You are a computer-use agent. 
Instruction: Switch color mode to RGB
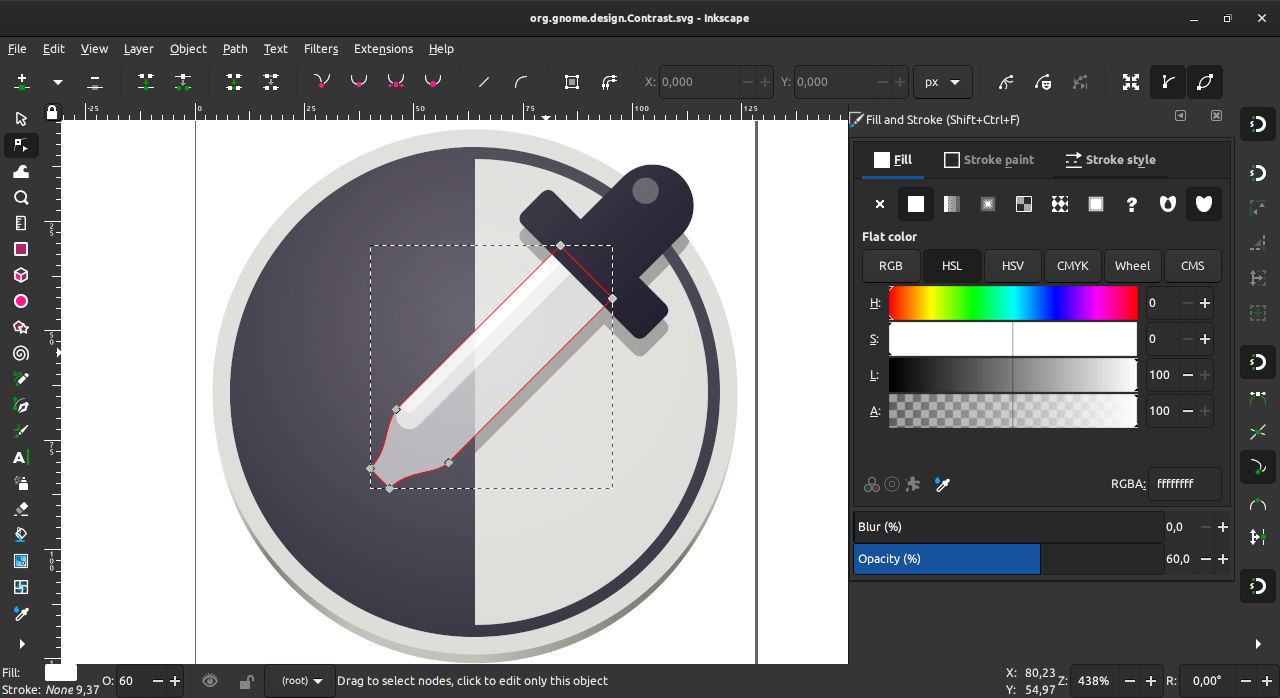pos(891,266)
